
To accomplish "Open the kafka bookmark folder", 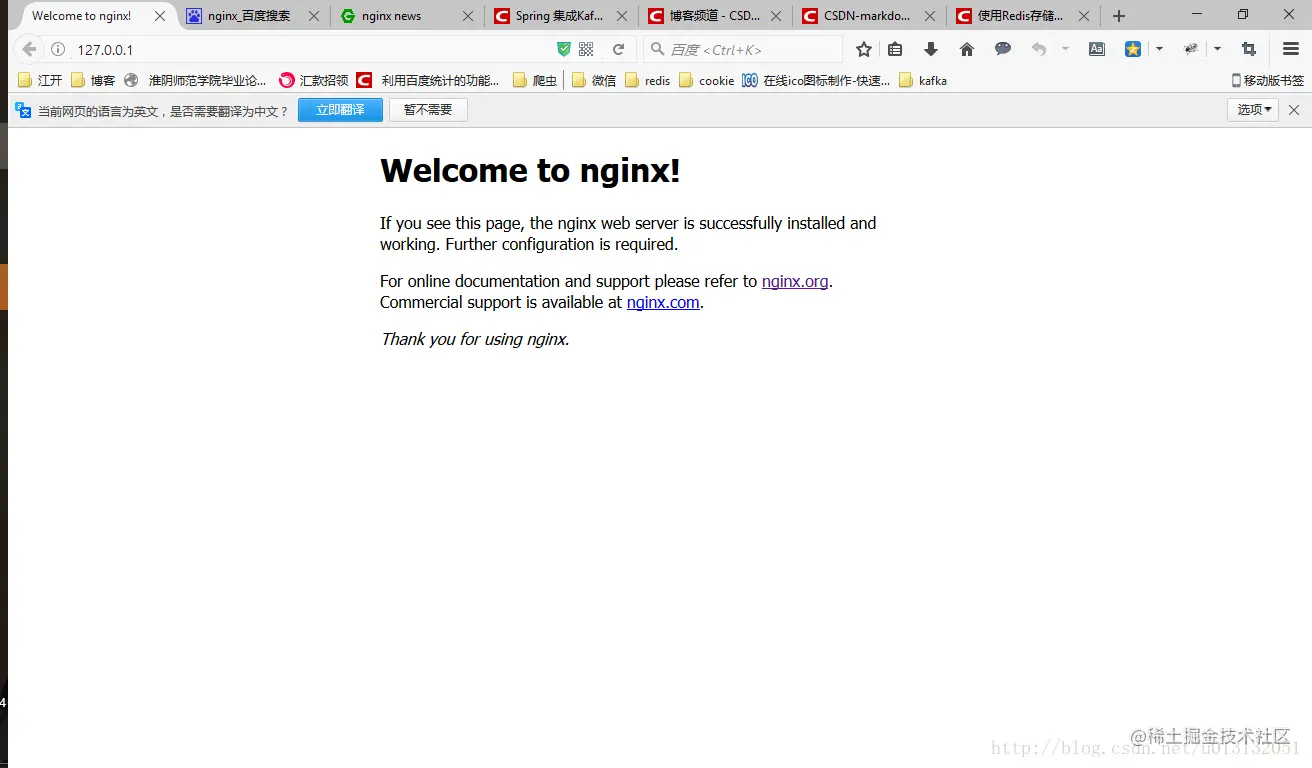I will coord(923,81).
